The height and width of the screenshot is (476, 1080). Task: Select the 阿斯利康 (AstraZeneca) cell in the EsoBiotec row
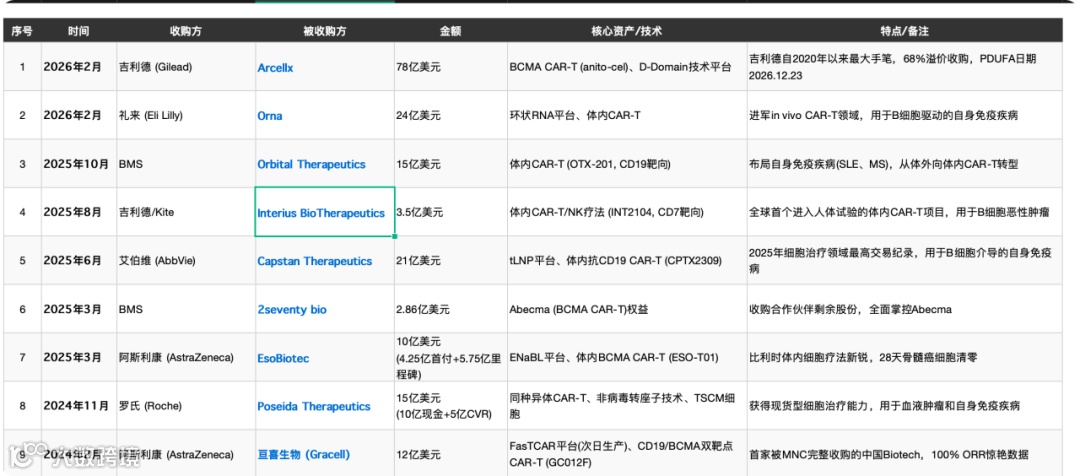click(185, 358)
